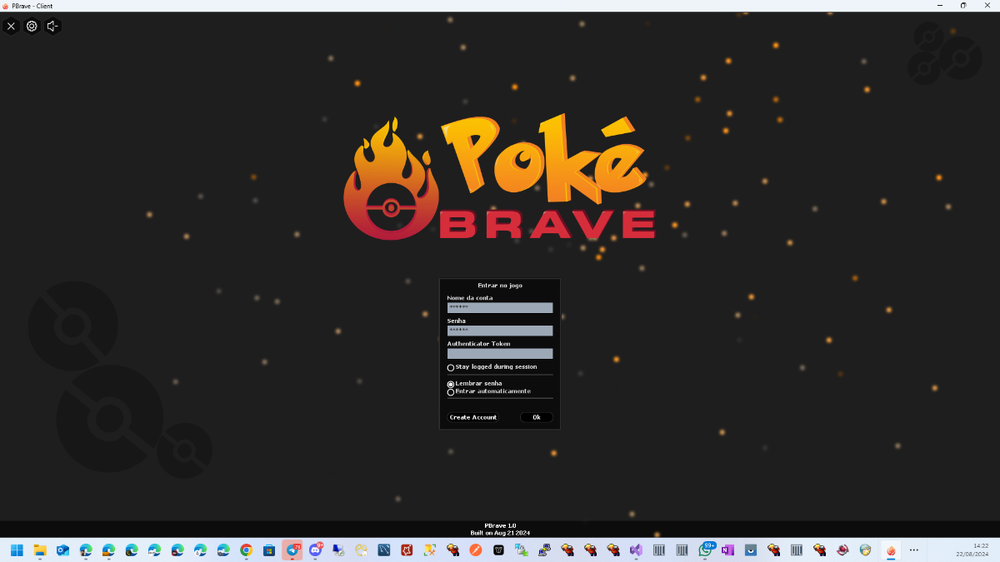Click the X exit icon at top-left
The width and height of the screenshot is (1000, 562).
tap(11, 26)
